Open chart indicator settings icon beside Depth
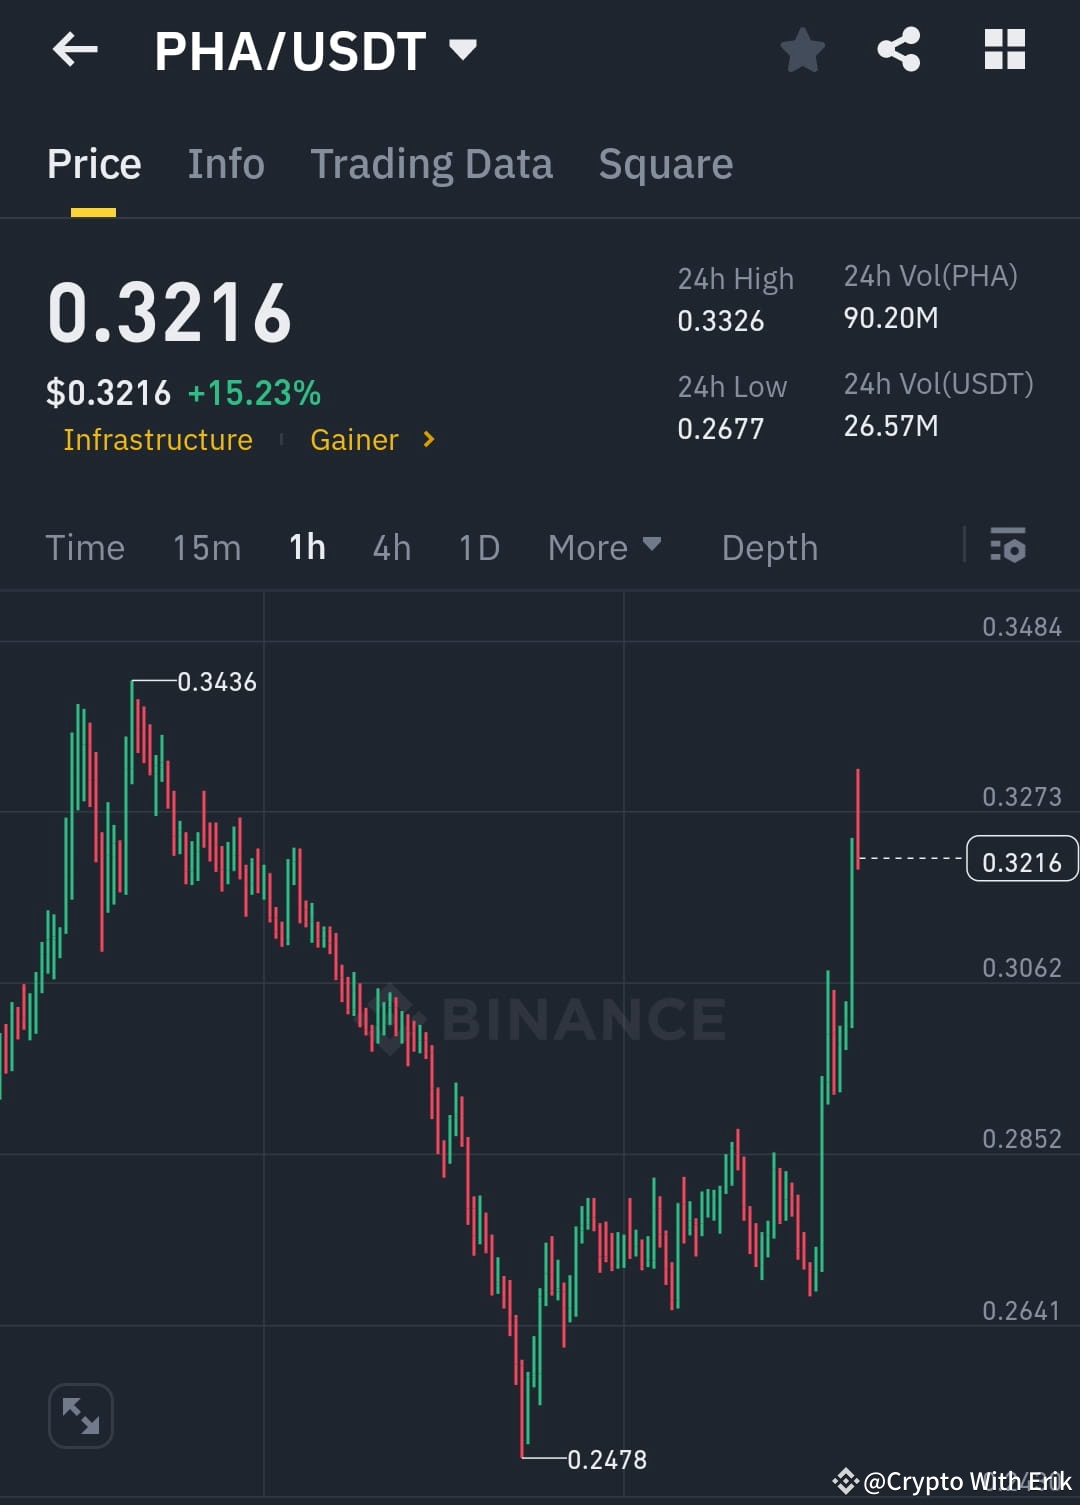1080x1505 pixels. click(x=1008, y=547)
